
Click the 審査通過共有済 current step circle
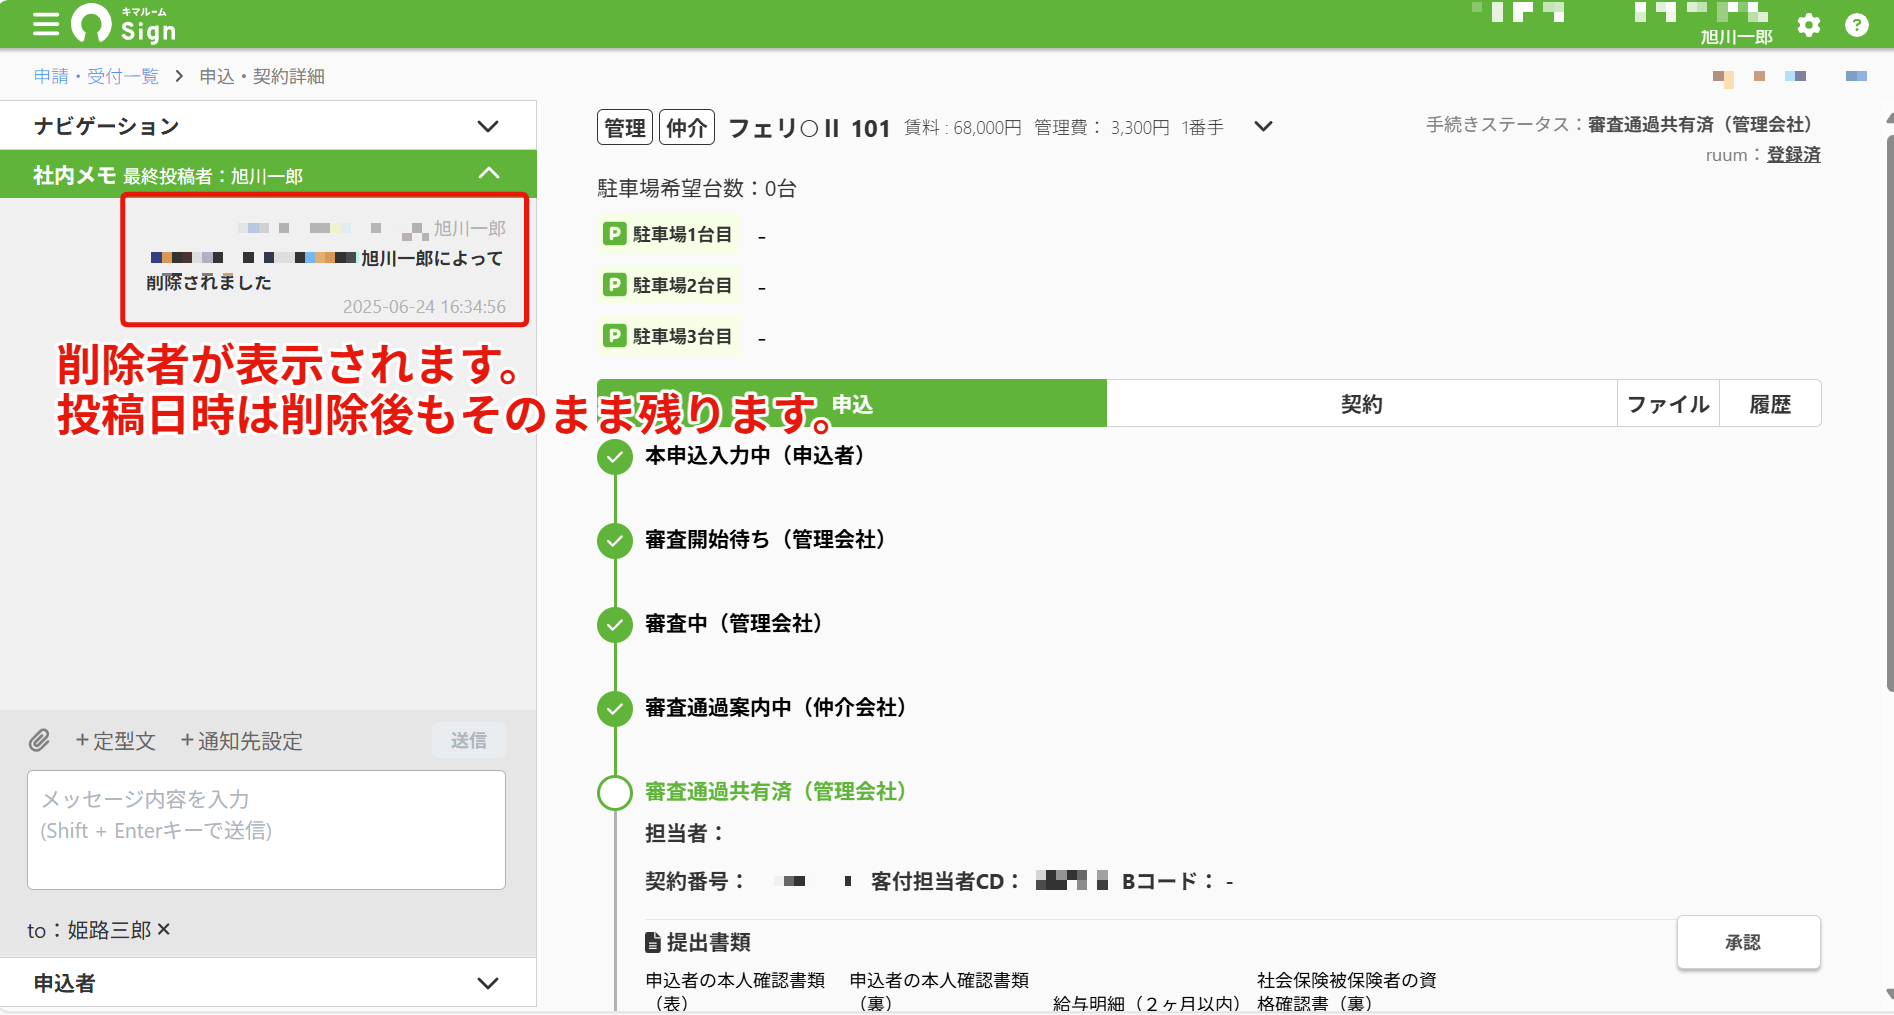[x=615, y=792]
